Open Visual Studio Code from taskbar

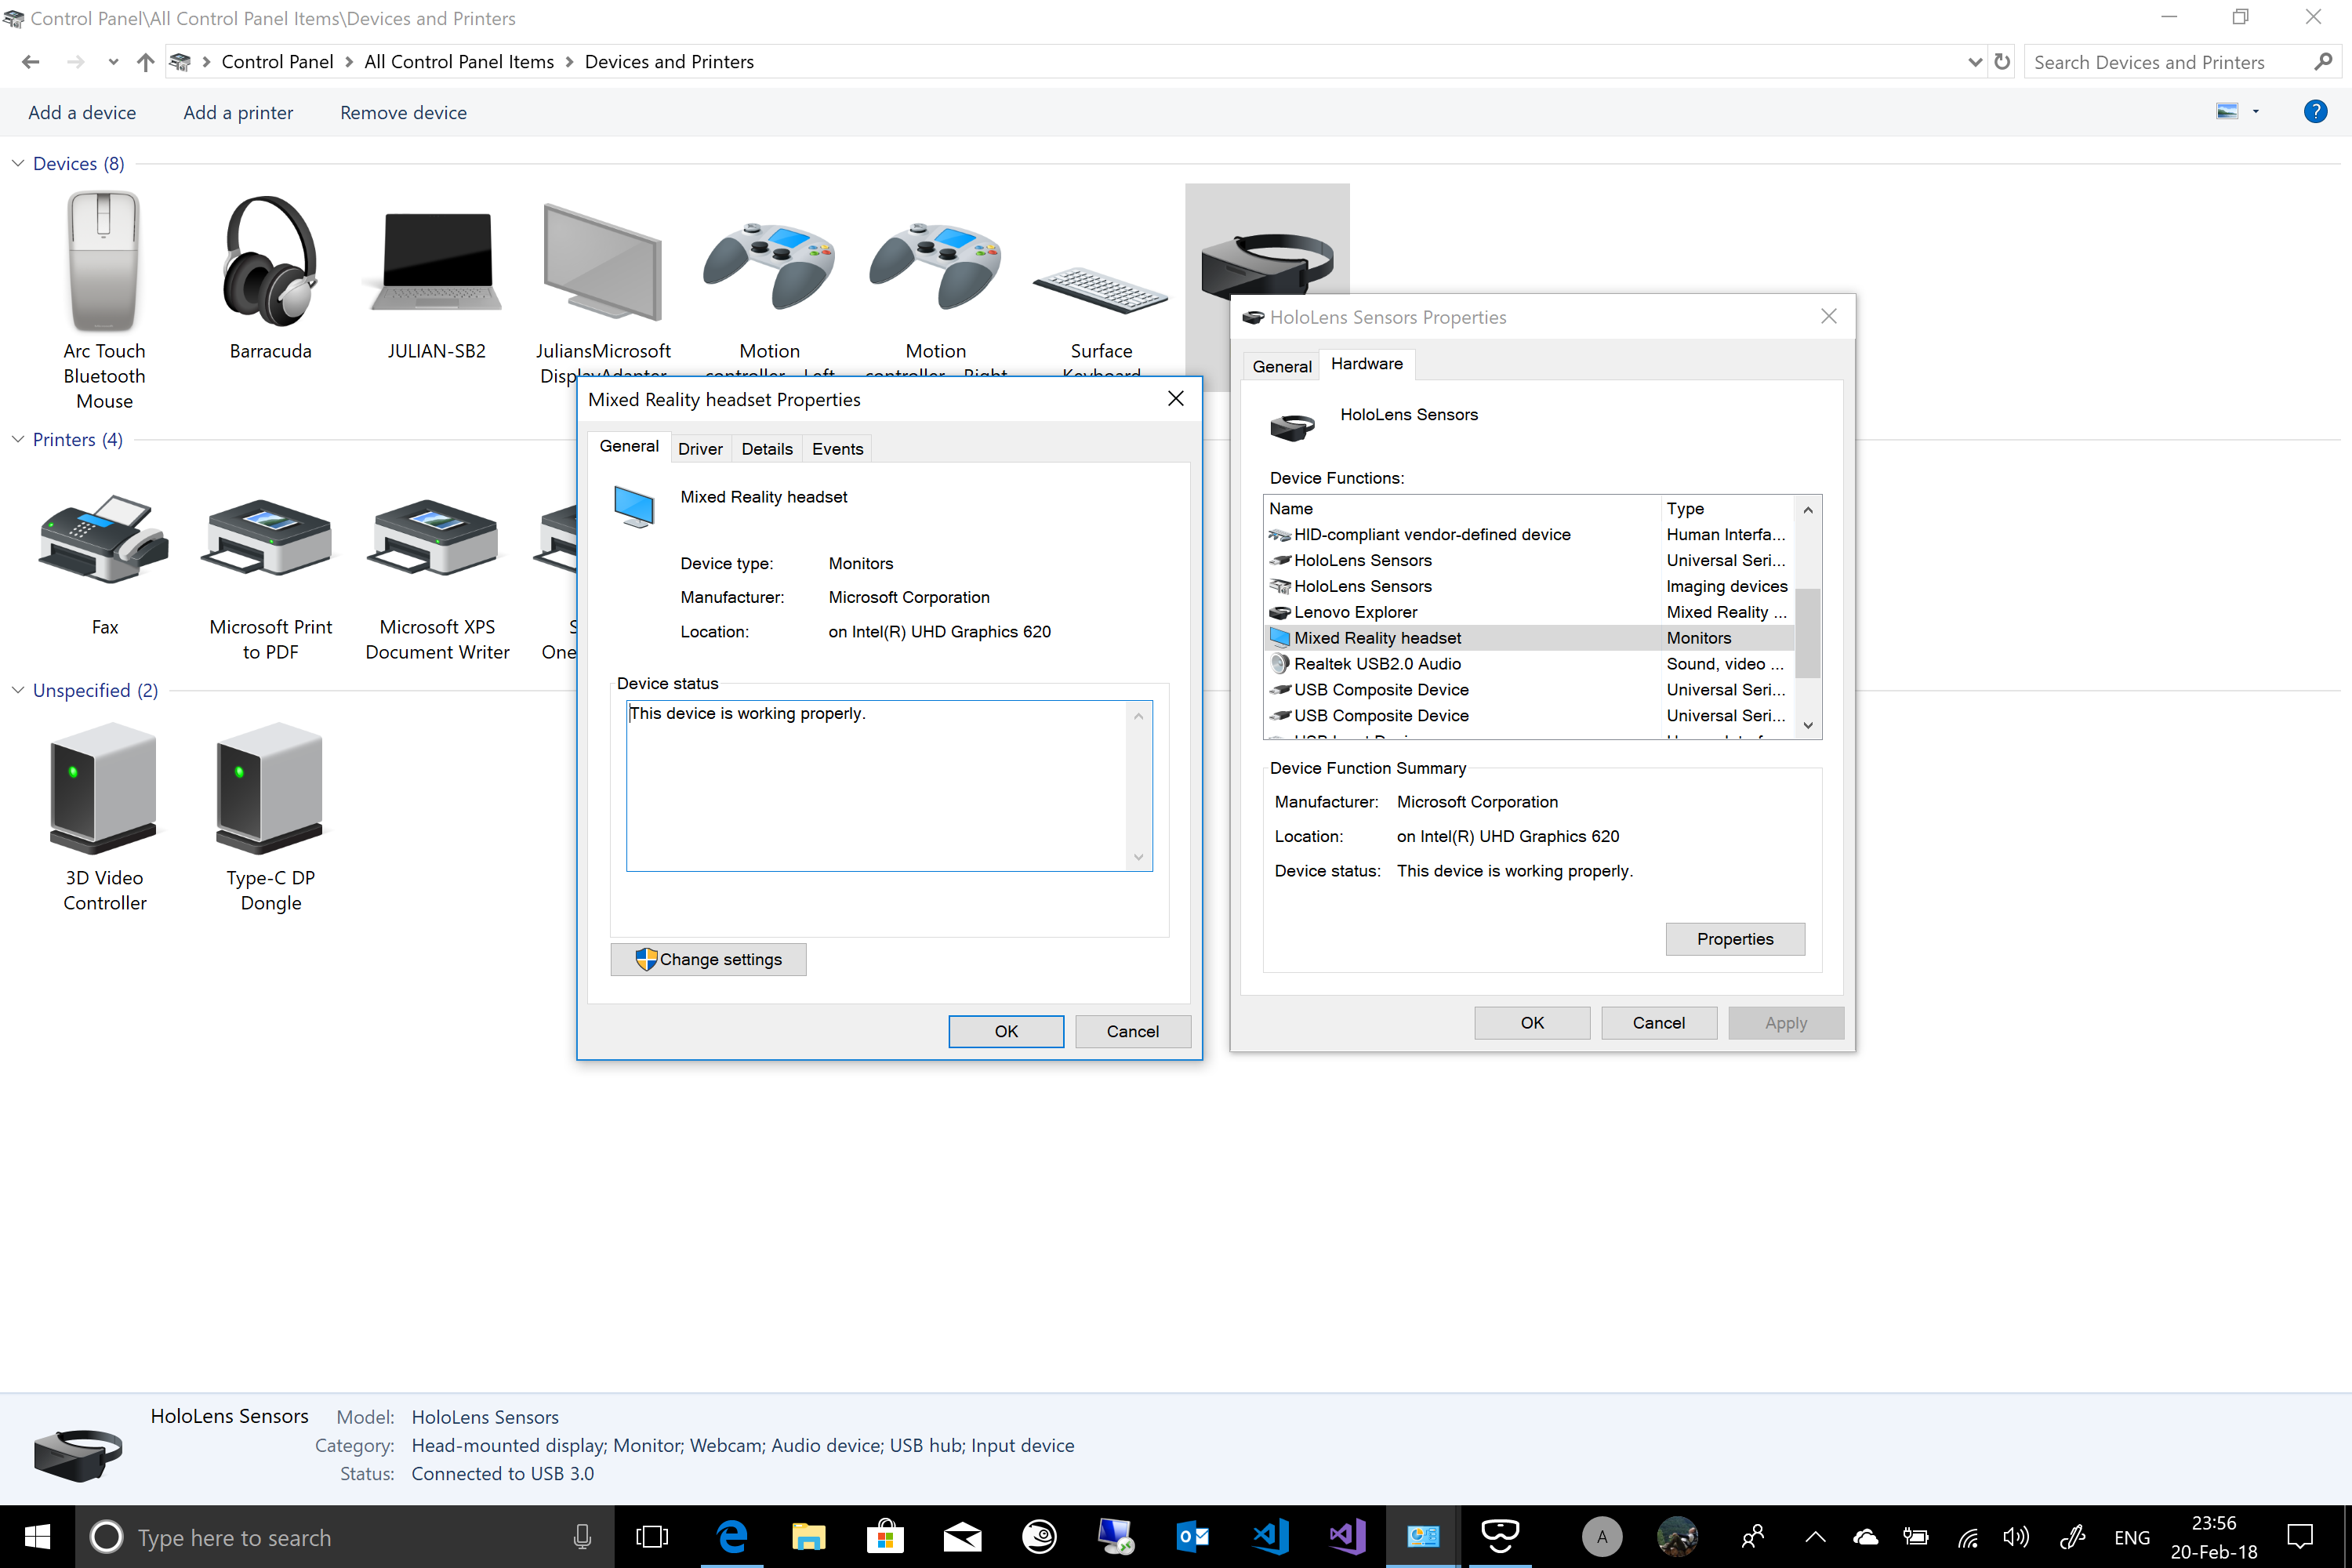[1271, 1536]
